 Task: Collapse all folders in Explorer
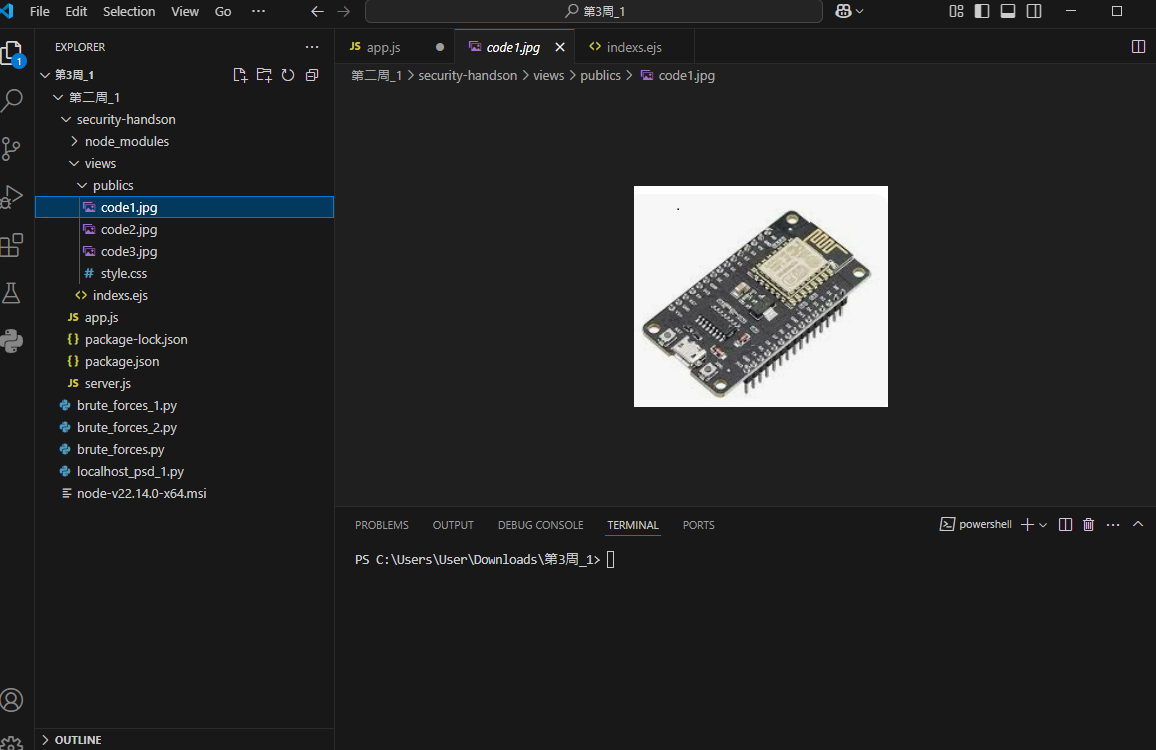tap(312, 75)
